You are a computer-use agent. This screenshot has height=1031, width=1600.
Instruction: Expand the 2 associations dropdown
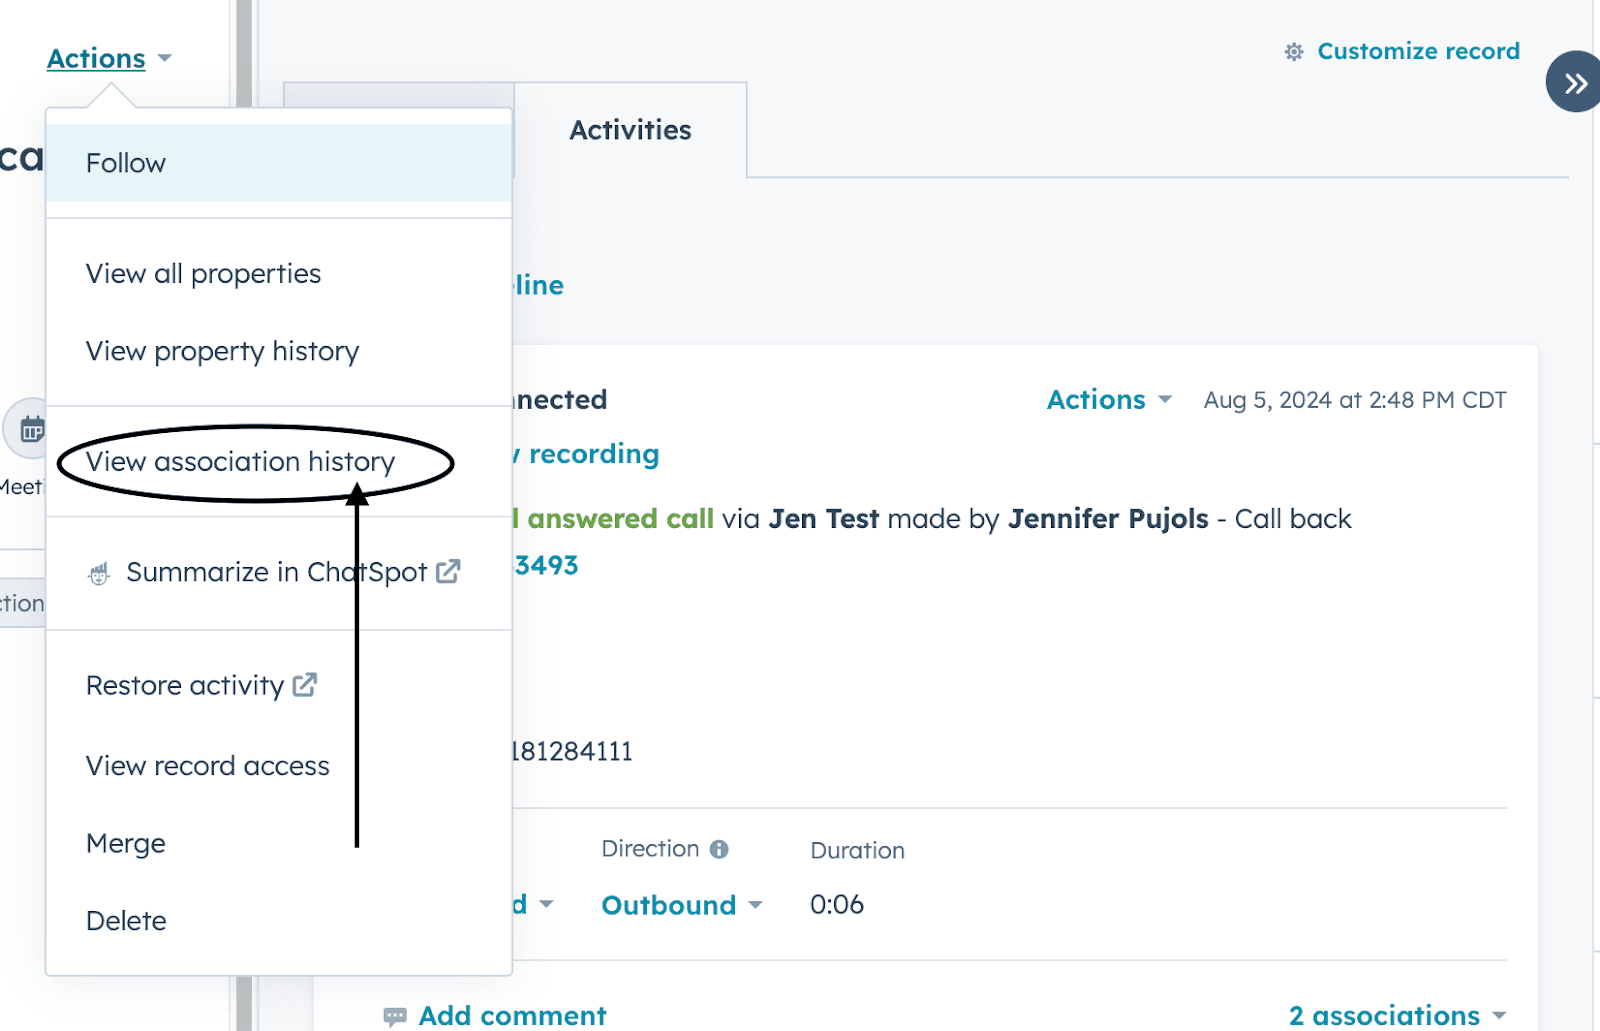click(1396, 1015)
